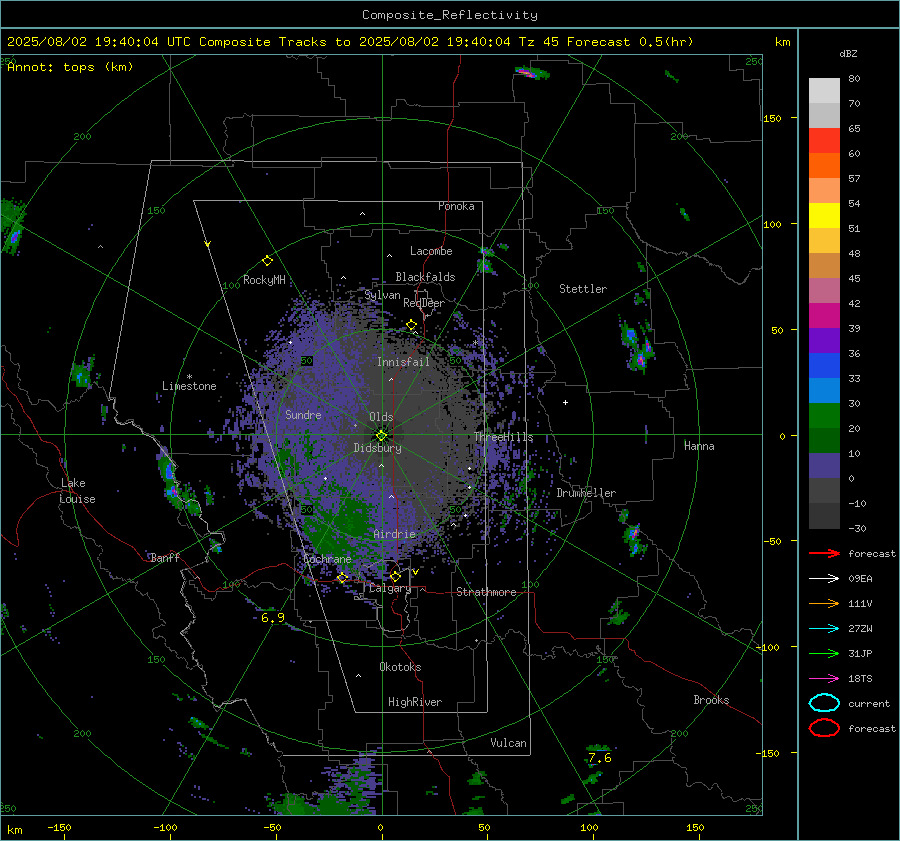Viewport: 900px width, 841px height.
Task: Click the km unit label at top-right
Action: [x=782, y=42]
